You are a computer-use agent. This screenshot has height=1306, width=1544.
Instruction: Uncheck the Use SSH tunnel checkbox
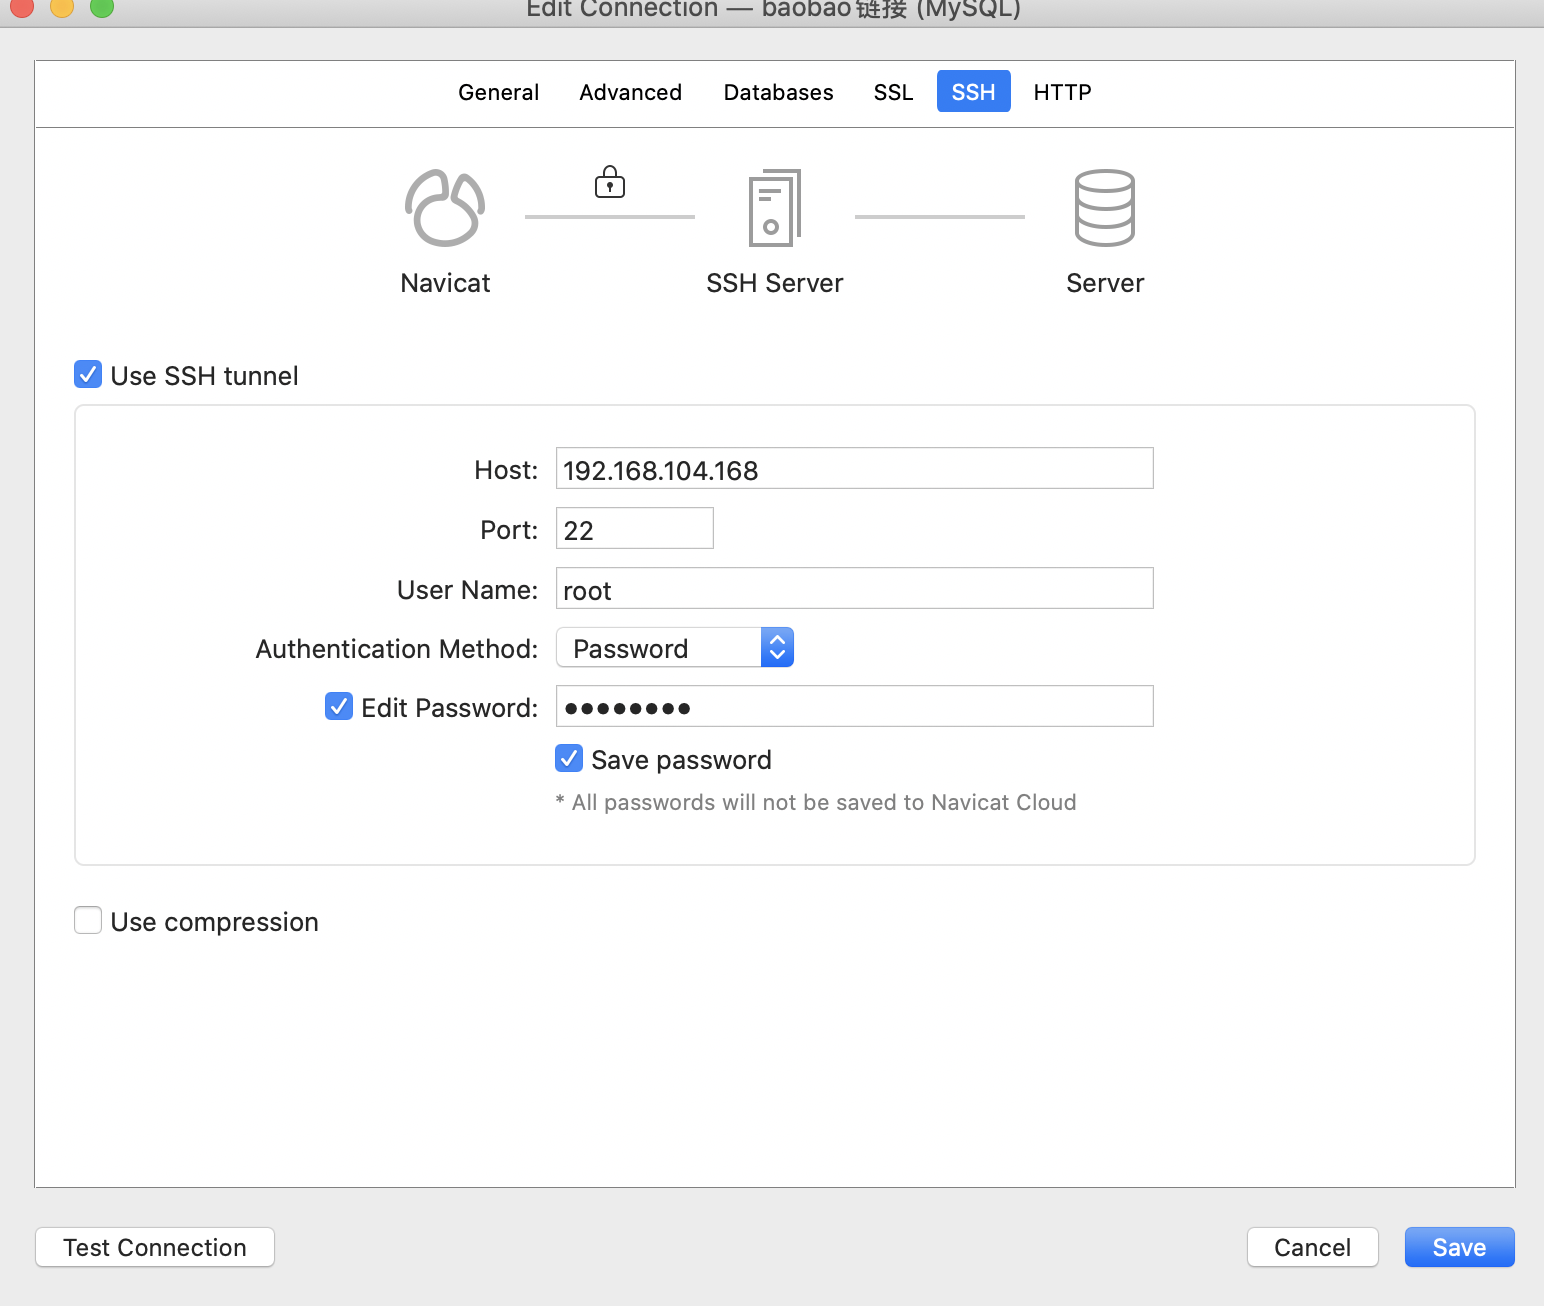(x=88, y=375)
